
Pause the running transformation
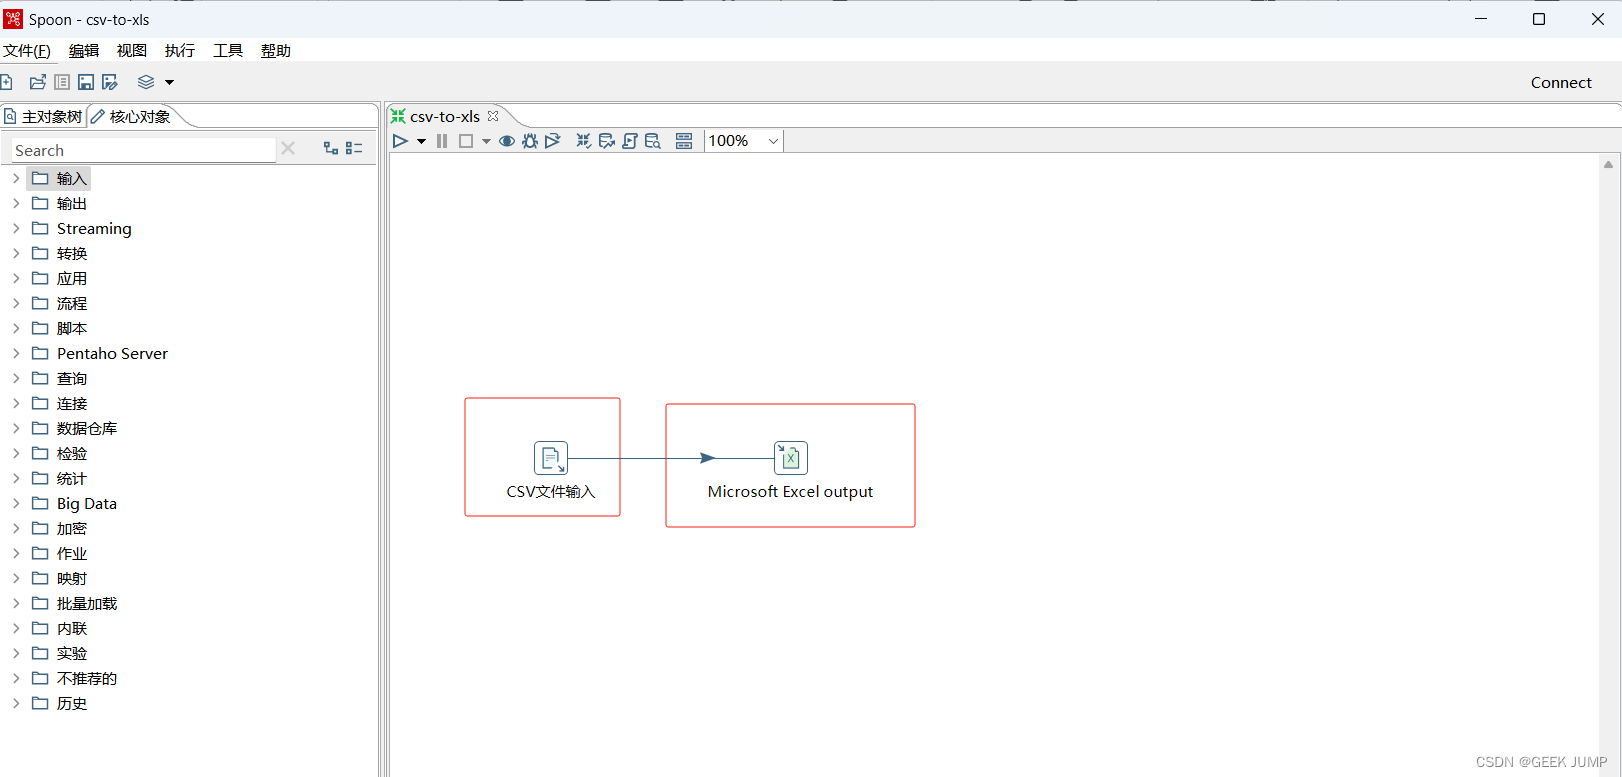point(442,141)
